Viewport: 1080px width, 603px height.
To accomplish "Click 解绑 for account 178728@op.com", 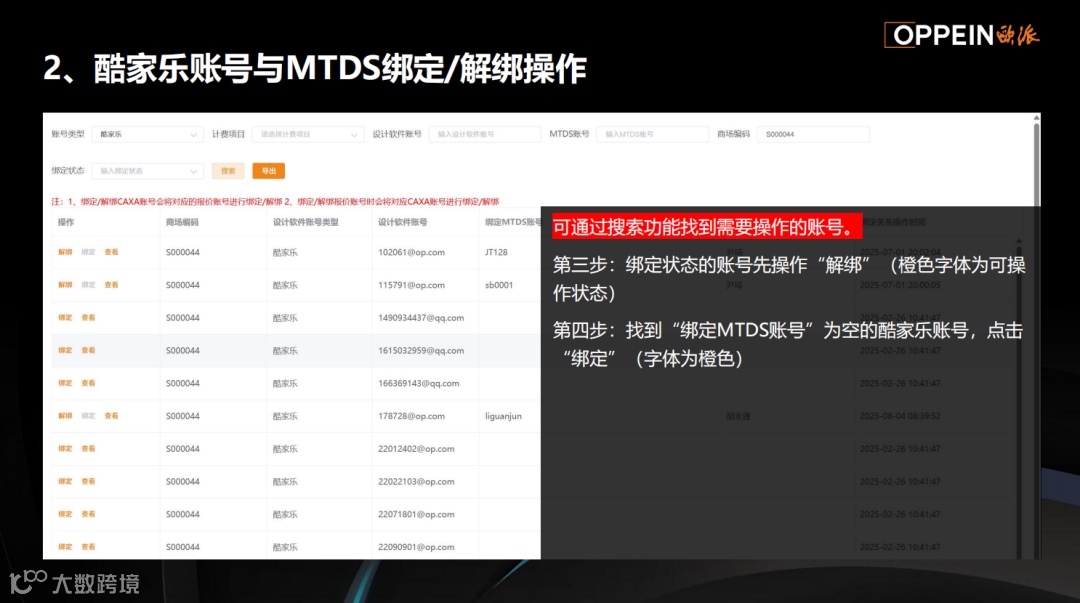I will [x=65, y=416].
